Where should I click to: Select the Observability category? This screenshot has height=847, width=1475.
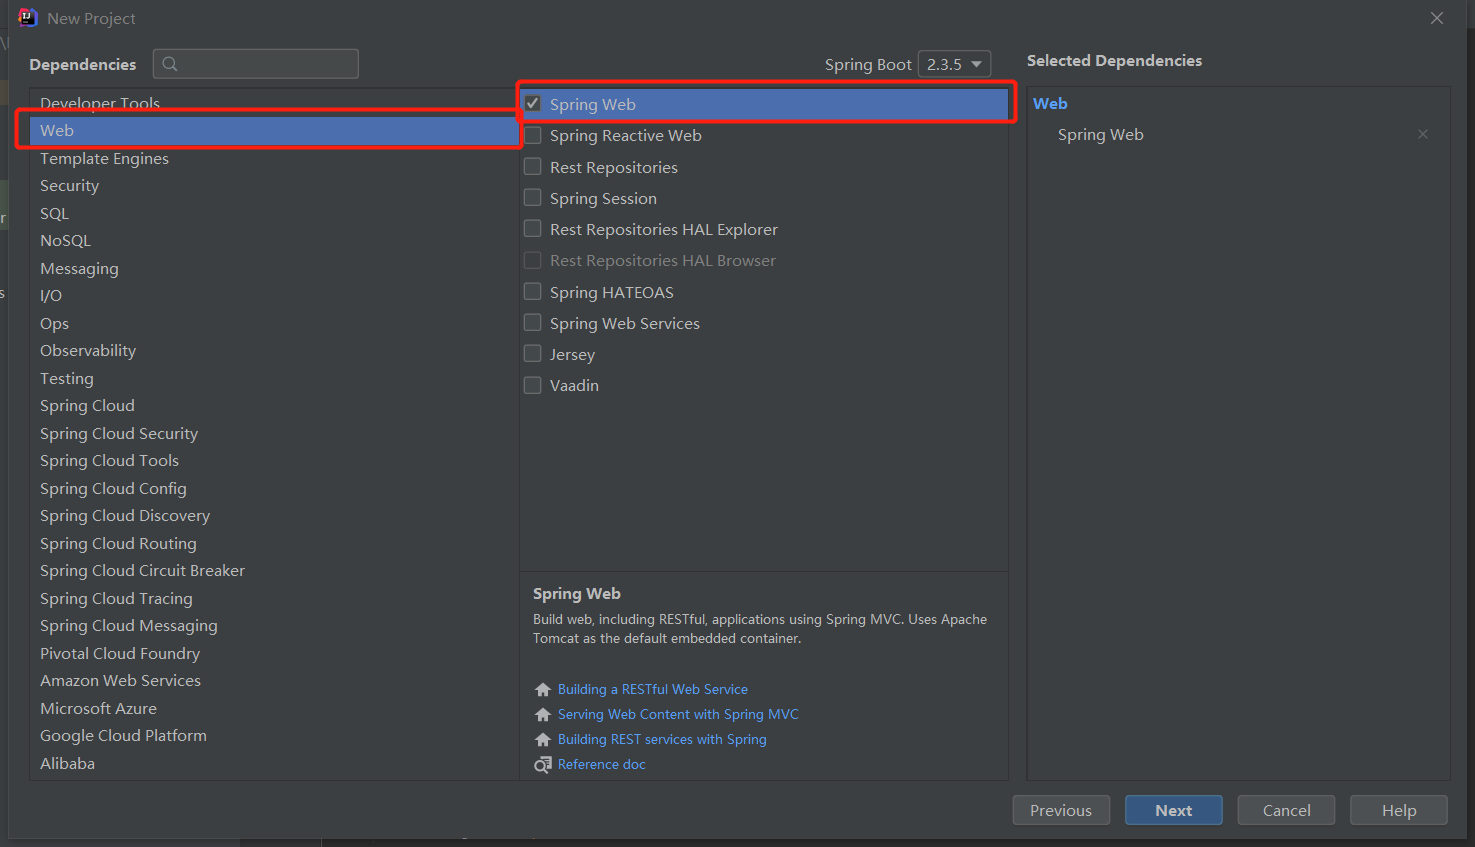pos(274,351)
